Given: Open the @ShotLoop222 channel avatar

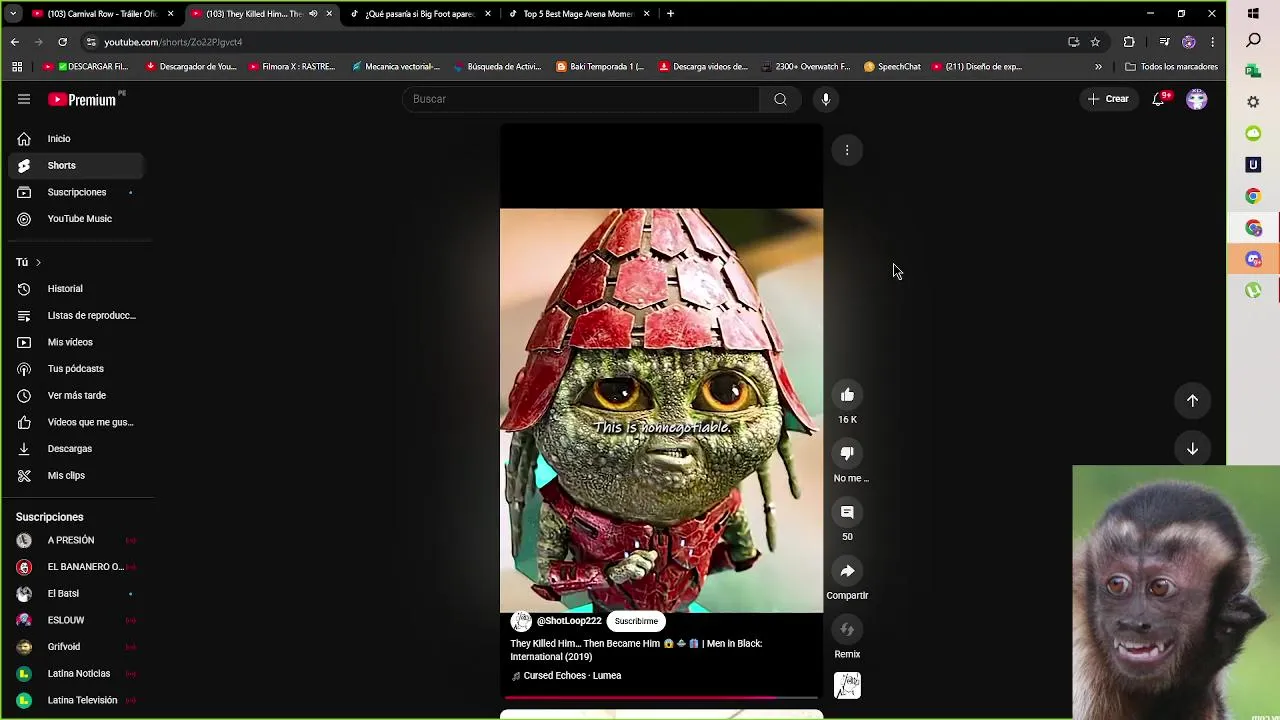Looking at the screenshot, I should (x=521, y=621).
